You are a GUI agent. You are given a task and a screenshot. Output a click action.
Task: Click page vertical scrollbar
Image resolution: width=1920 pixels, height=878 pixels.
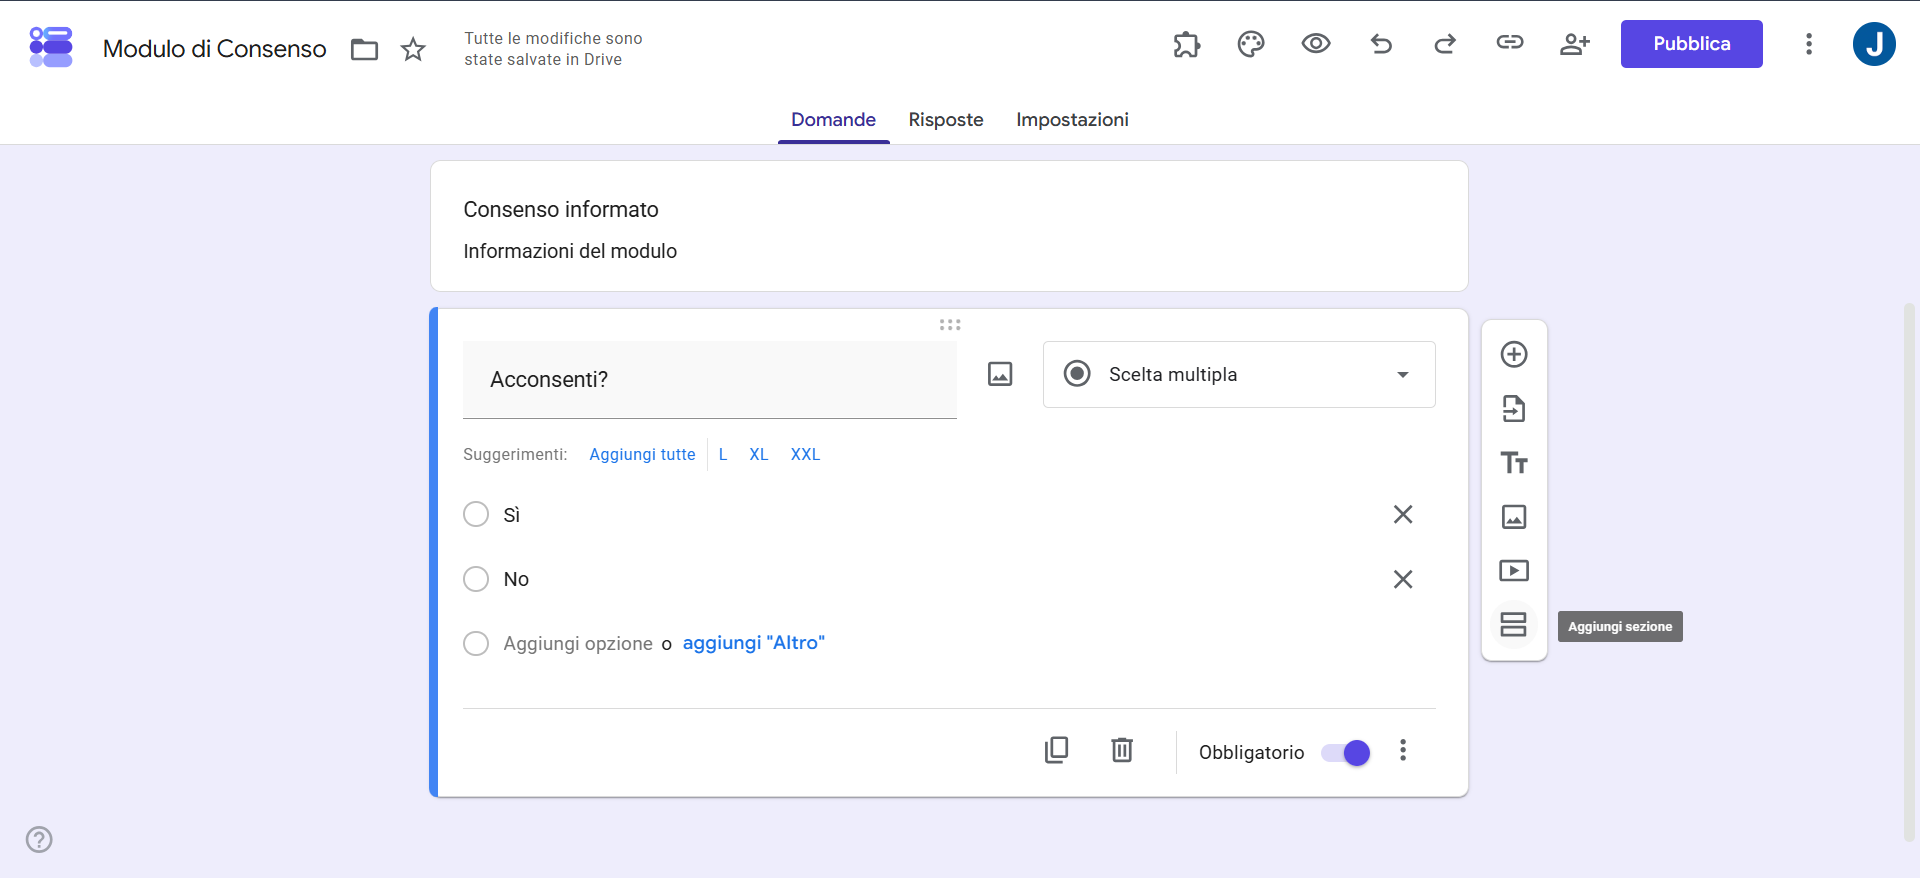[x=1909, y=573]
